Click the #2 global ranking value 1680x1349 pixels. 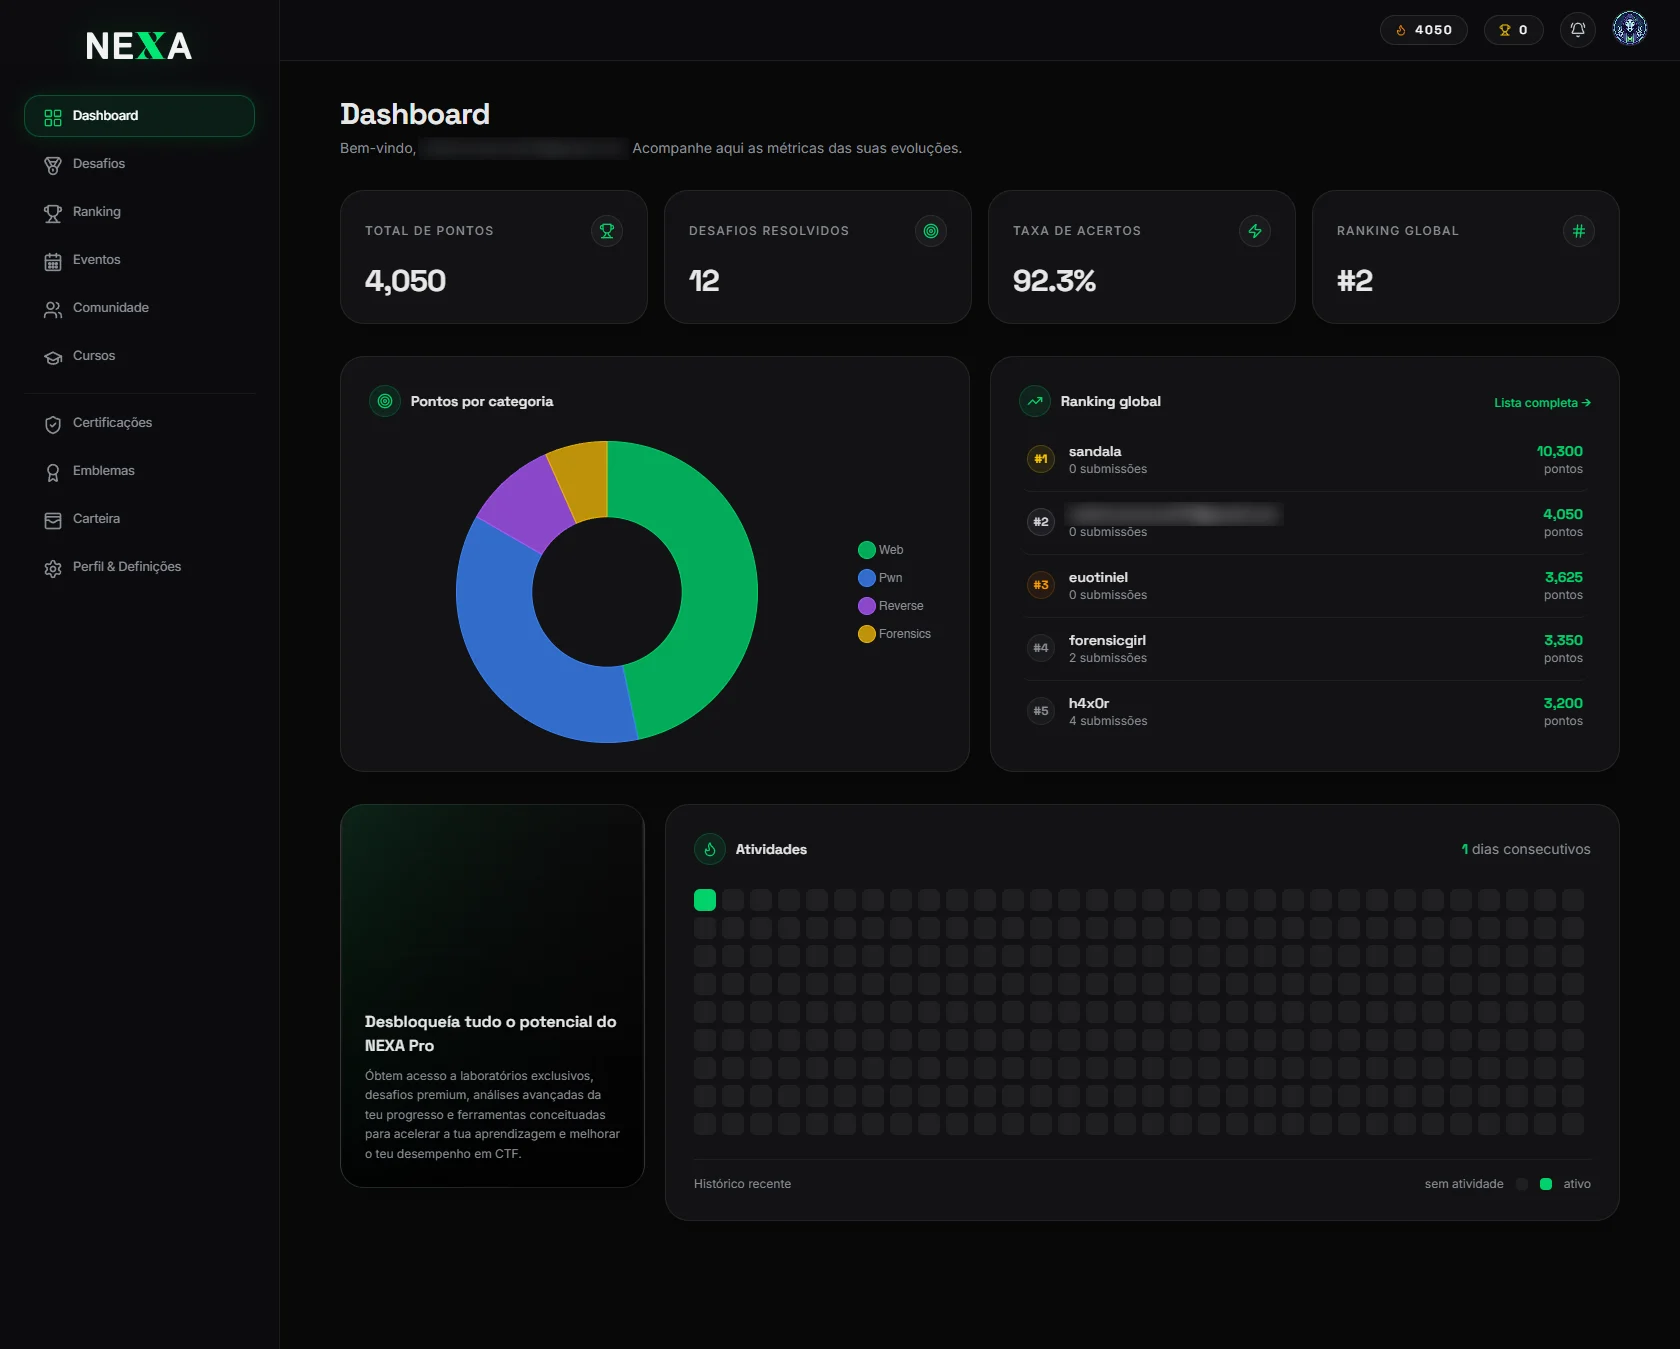coord(1355,281)
